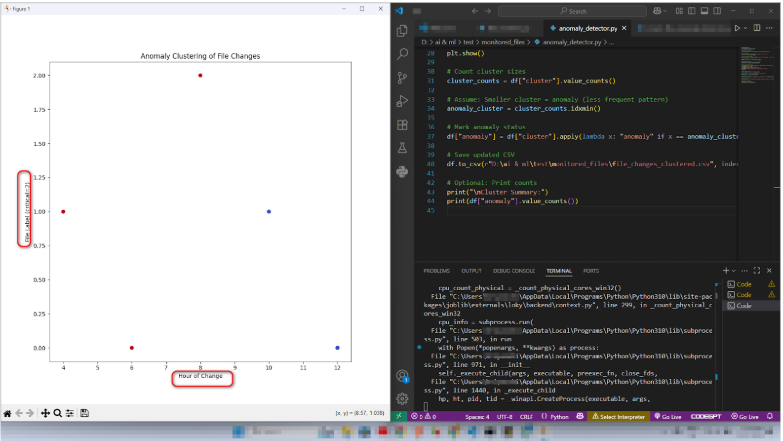
Task: Close the anomaly_detector.py tab
Action: coord(624,28)
